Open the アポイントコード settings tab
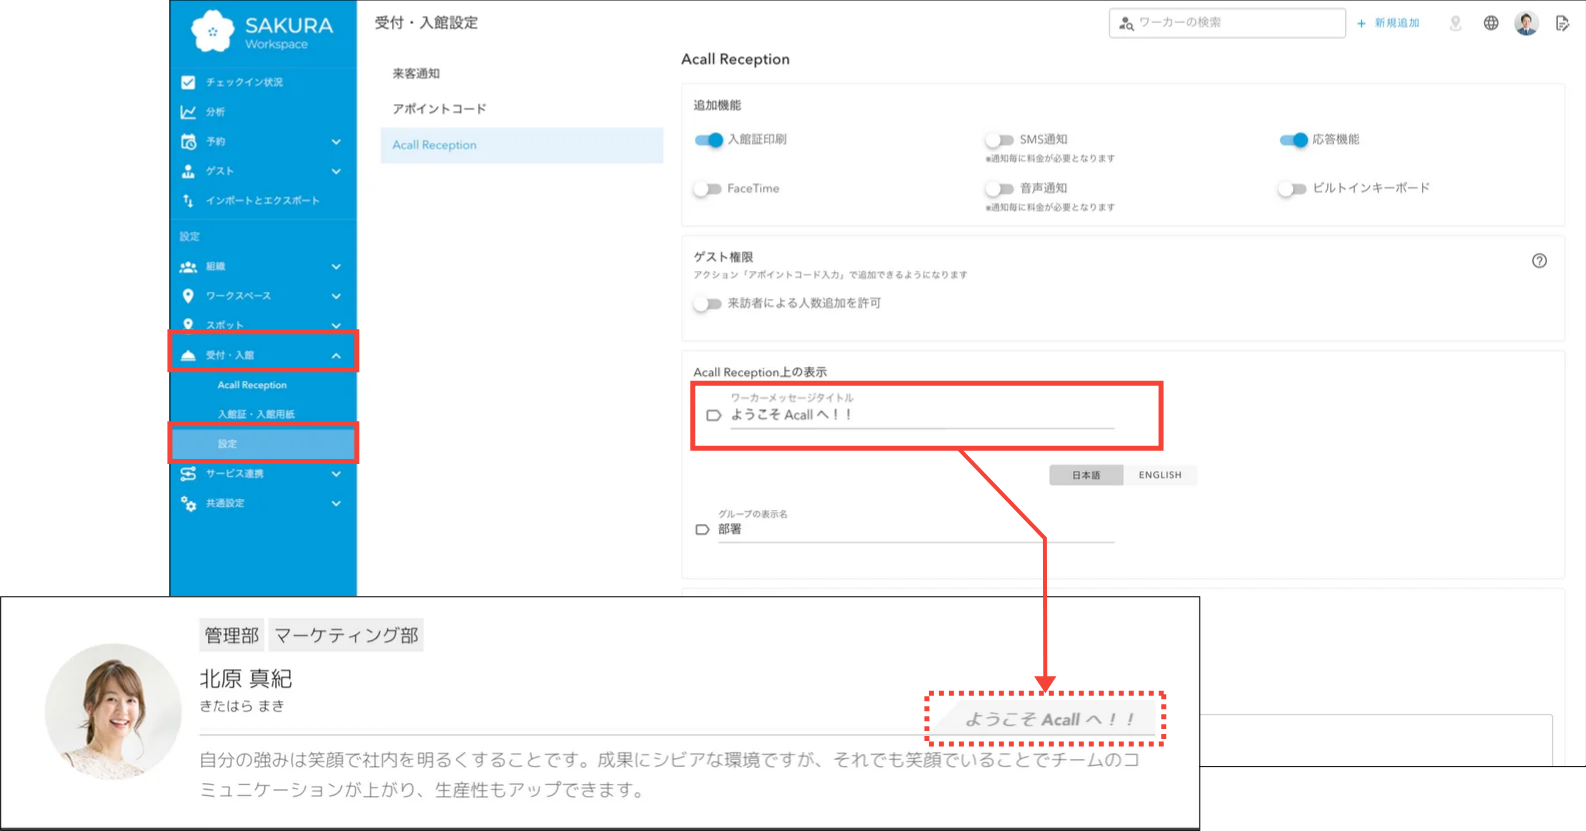Screen dimensions: 1586x831 pos(521,109)
